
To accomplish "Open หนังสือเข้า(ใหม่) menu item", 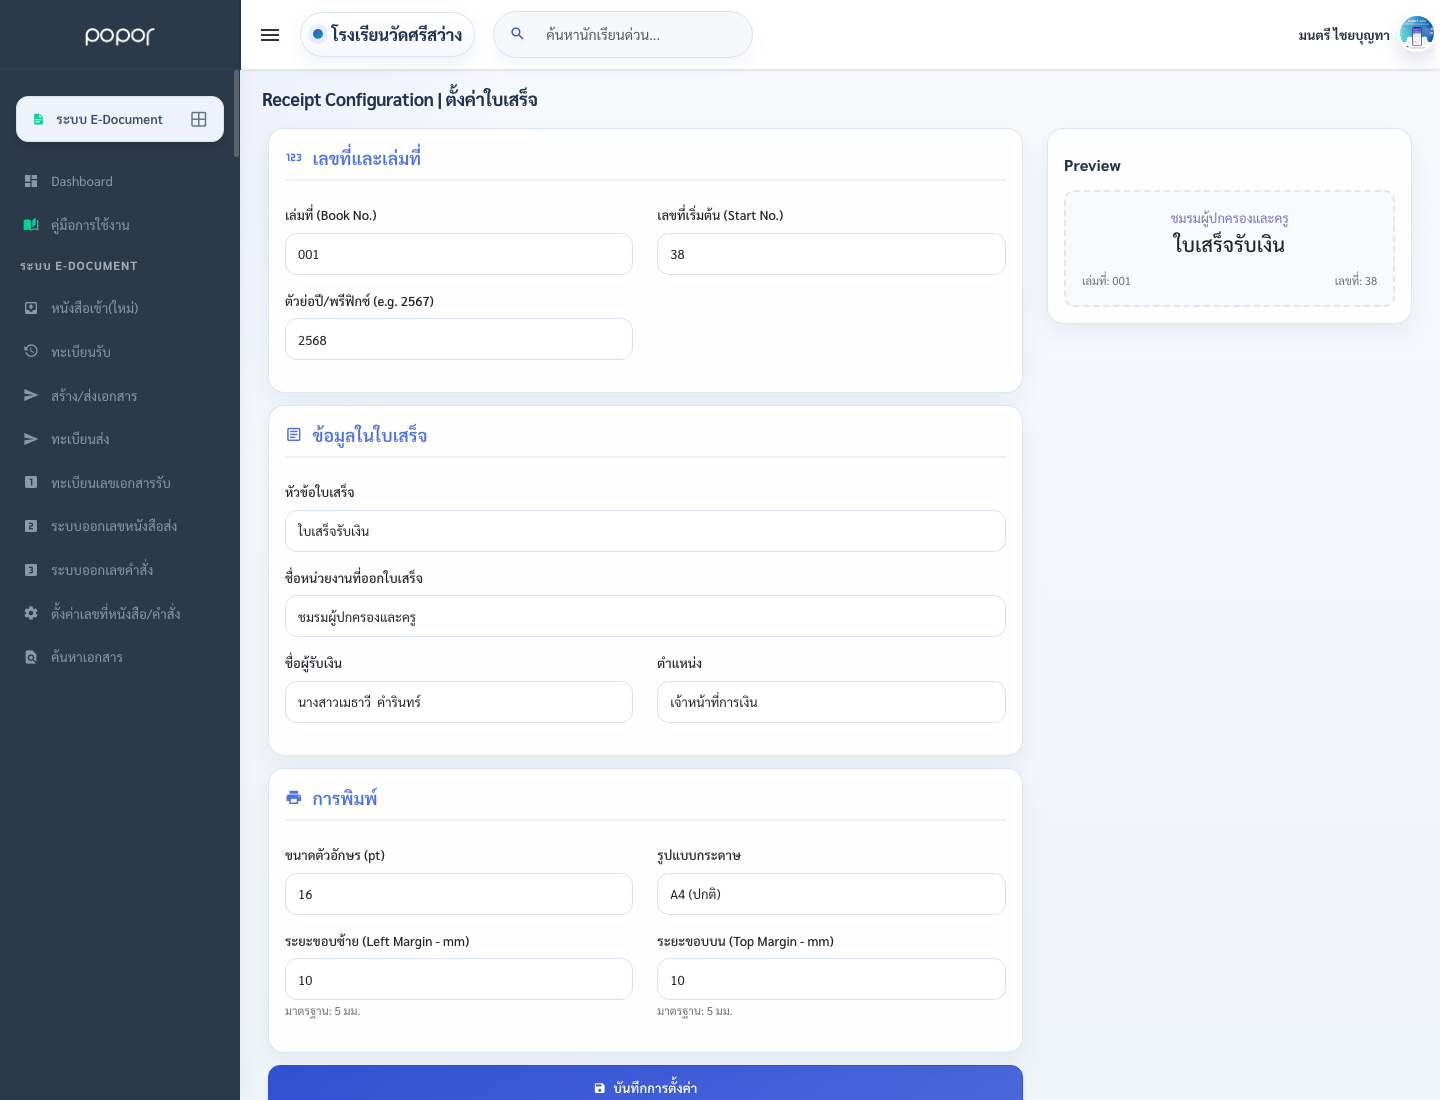I will 120,308.
